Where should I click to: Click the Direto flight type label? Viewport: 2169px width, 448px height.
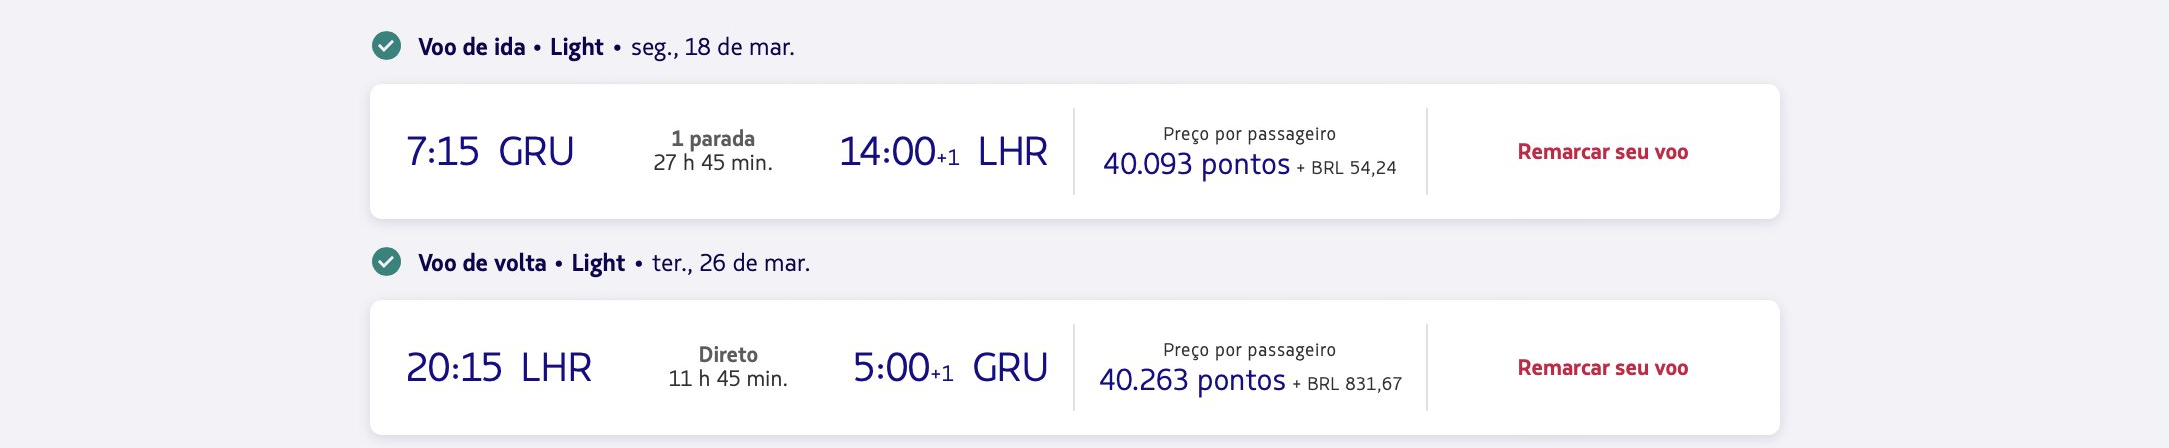(x=728, y=355)
